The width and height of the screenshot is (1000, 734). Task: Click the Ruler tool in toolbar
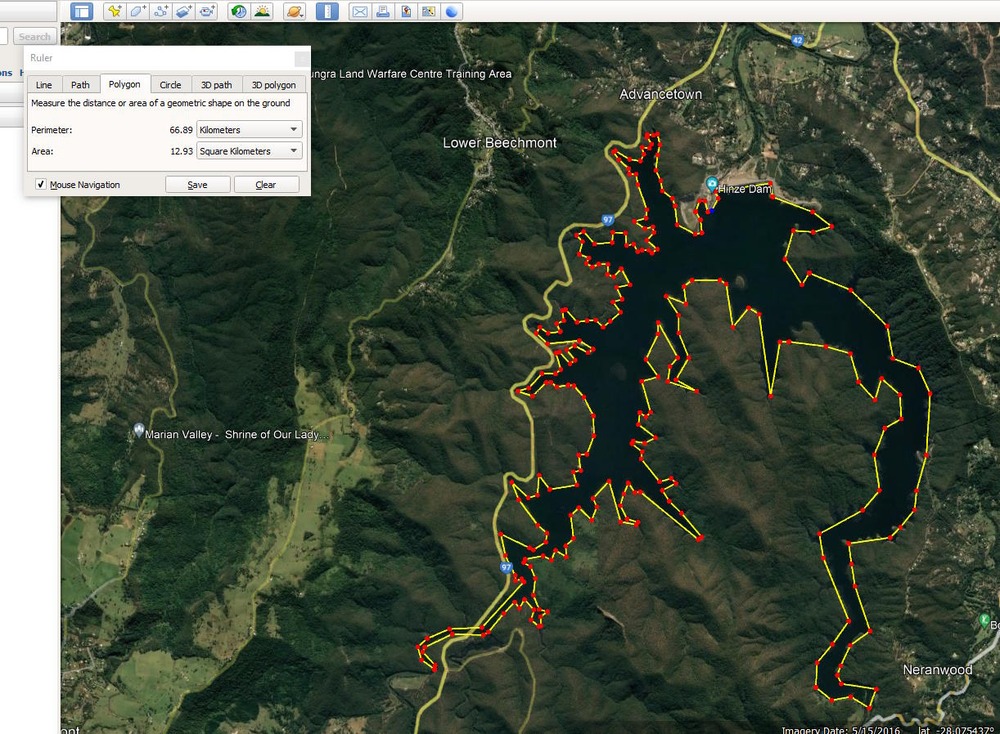(327, 12)
